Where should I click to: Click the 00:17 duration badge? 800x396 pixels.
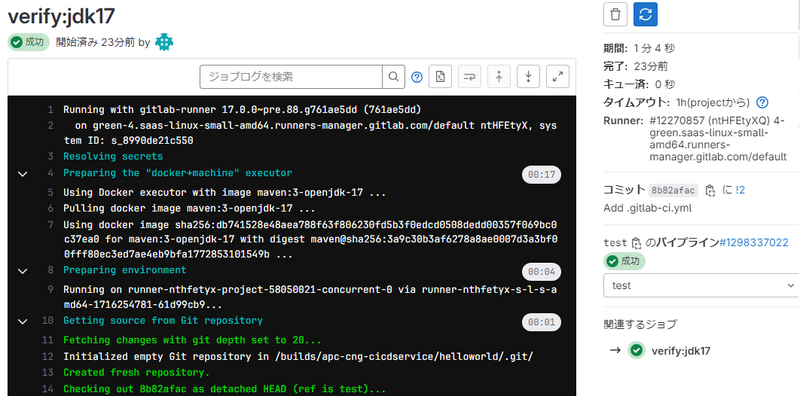[x=541, y=175]
